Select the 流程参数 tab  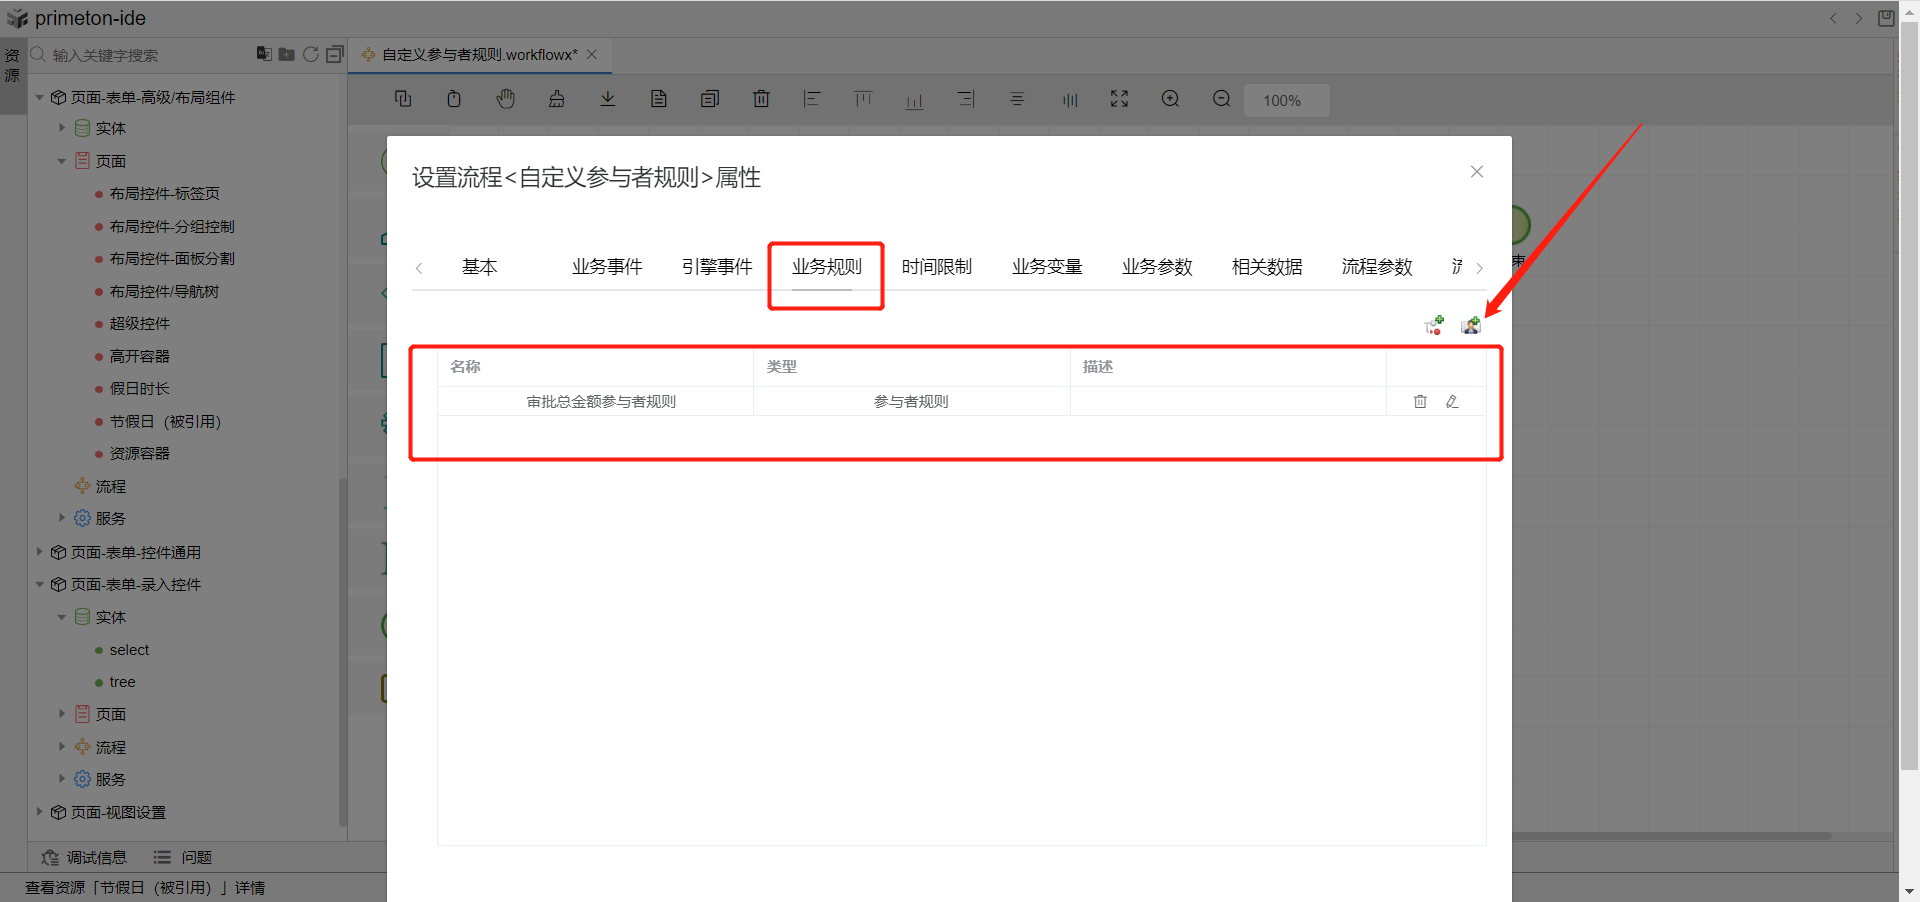pyautogui.click(x=1376, y=267)
